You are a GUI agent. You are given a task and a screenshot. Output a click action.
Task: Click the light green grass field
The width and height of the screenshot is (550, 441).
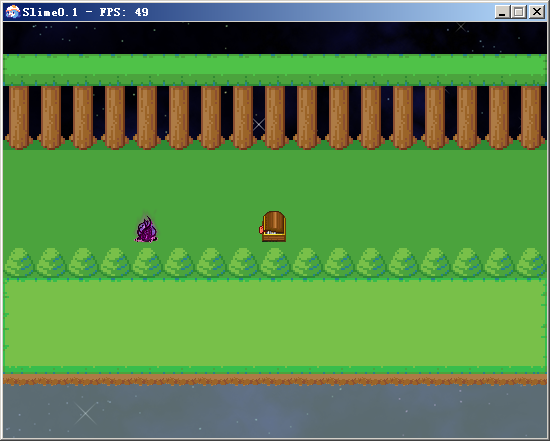[x=275, y=323]
